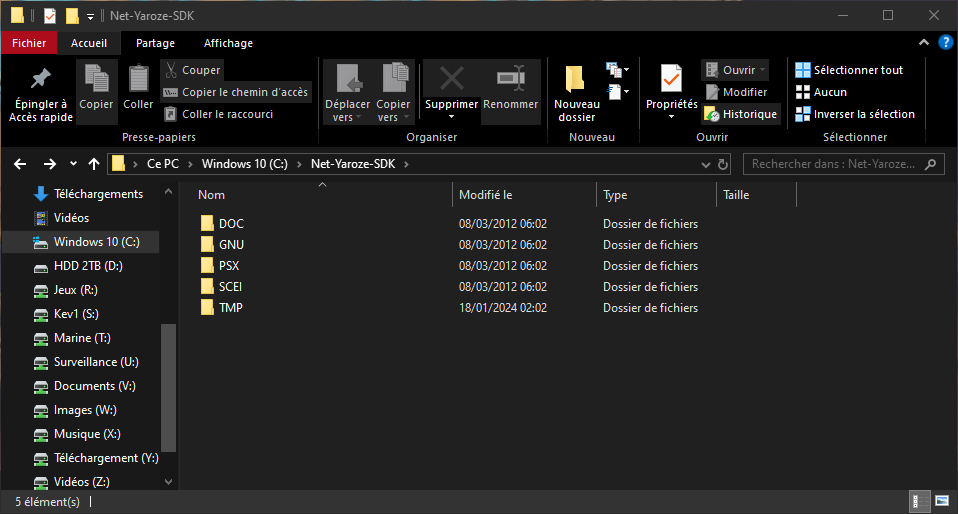Viewport: 958px width, 514px height.
Task: Click the search magnifier icon
Action: point(931,164)
